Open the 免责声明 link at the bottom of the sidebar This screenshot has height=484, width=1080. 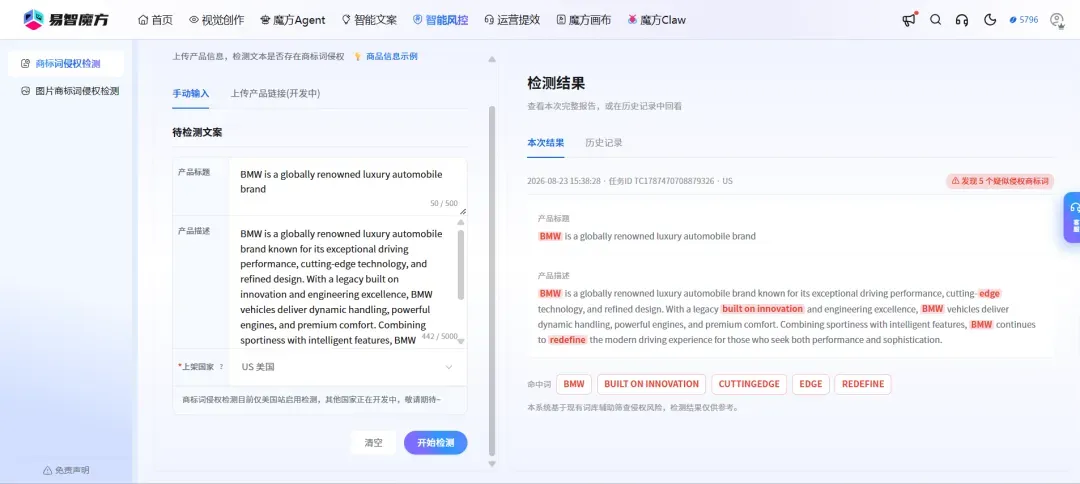click(66, 470)
